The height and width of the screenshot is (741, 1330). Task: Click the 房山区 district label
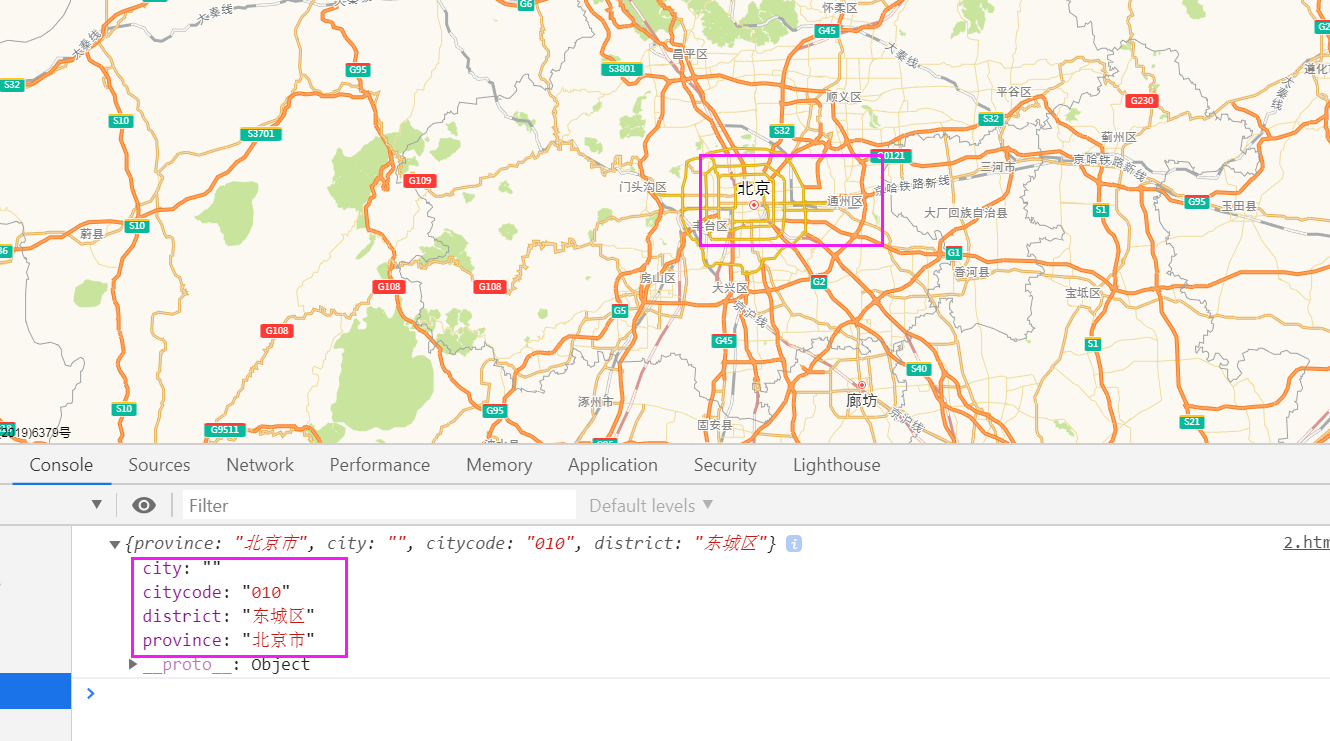click(658, 278)
